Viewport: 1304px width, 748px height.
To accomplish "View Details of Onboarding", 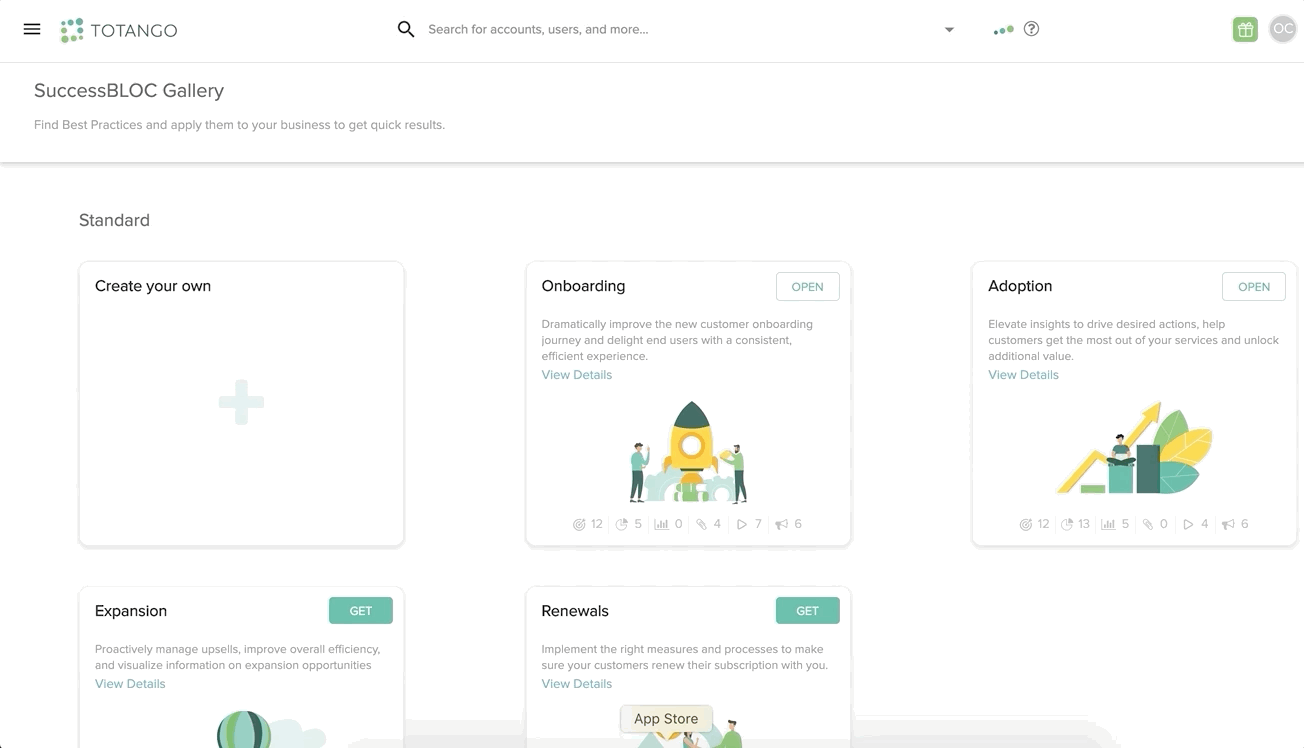I will click(577, 375).
